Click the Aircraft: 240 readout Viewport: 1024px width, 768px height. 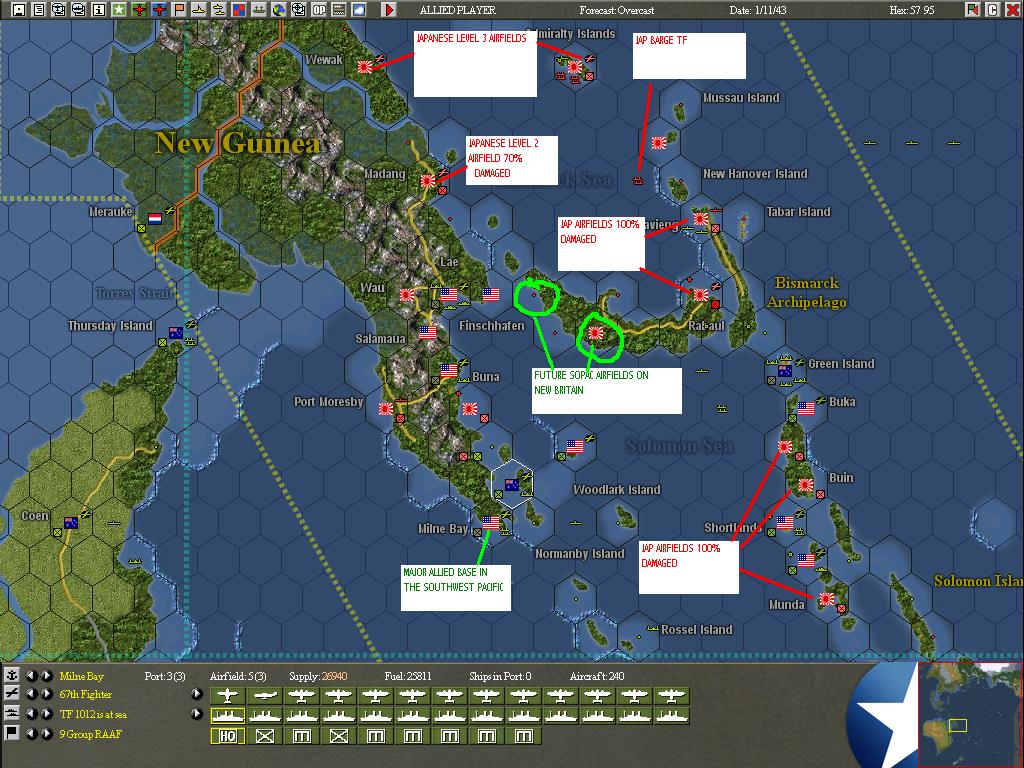coord(597,676)
